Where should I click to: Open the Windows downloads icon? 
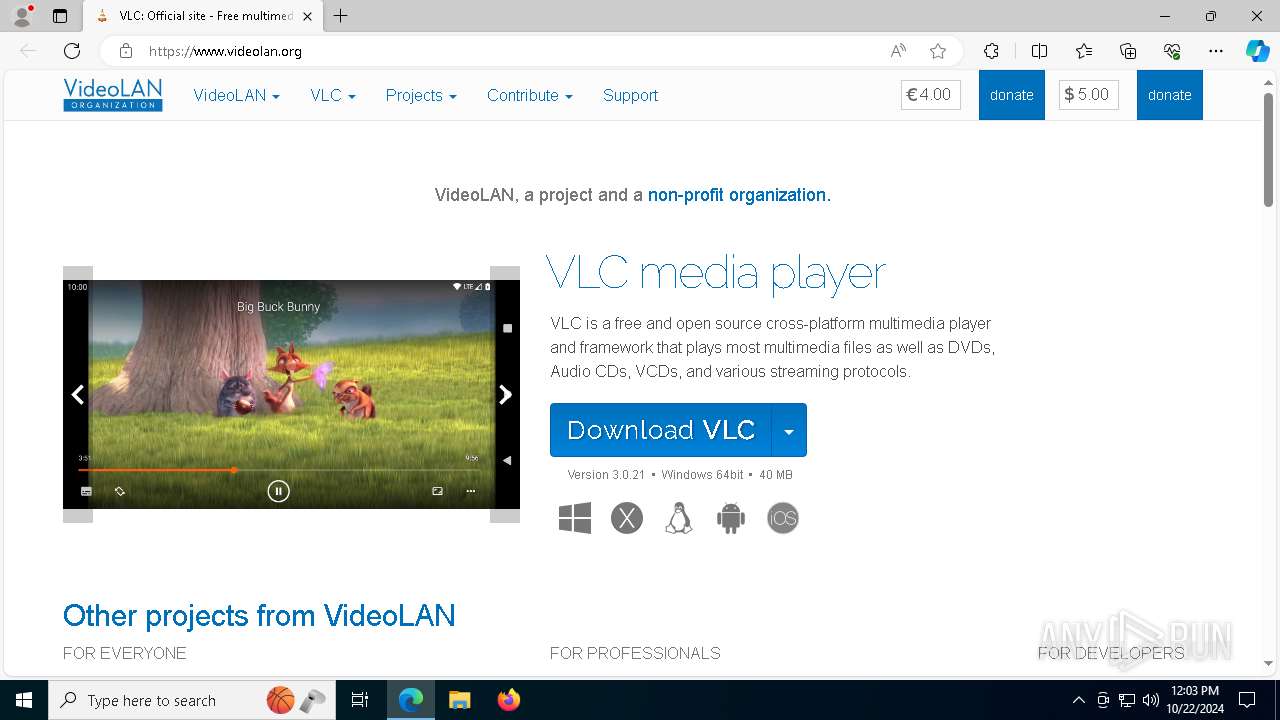575,518
